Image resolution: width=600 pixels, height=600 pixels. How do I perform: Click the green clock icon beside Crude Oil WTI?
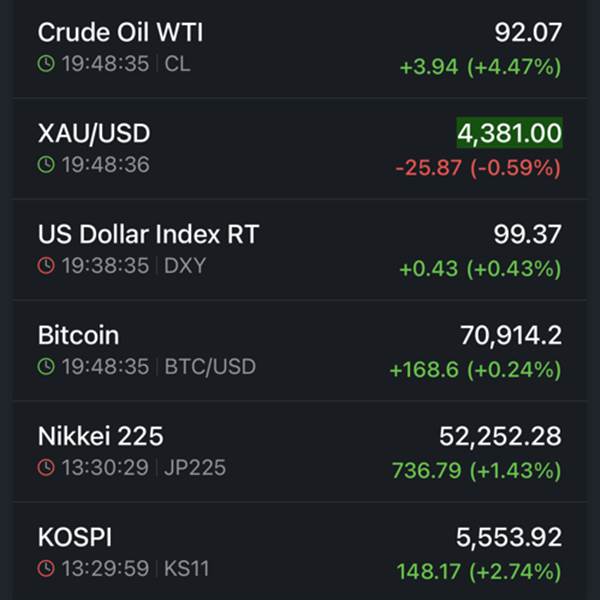(46, 64)
